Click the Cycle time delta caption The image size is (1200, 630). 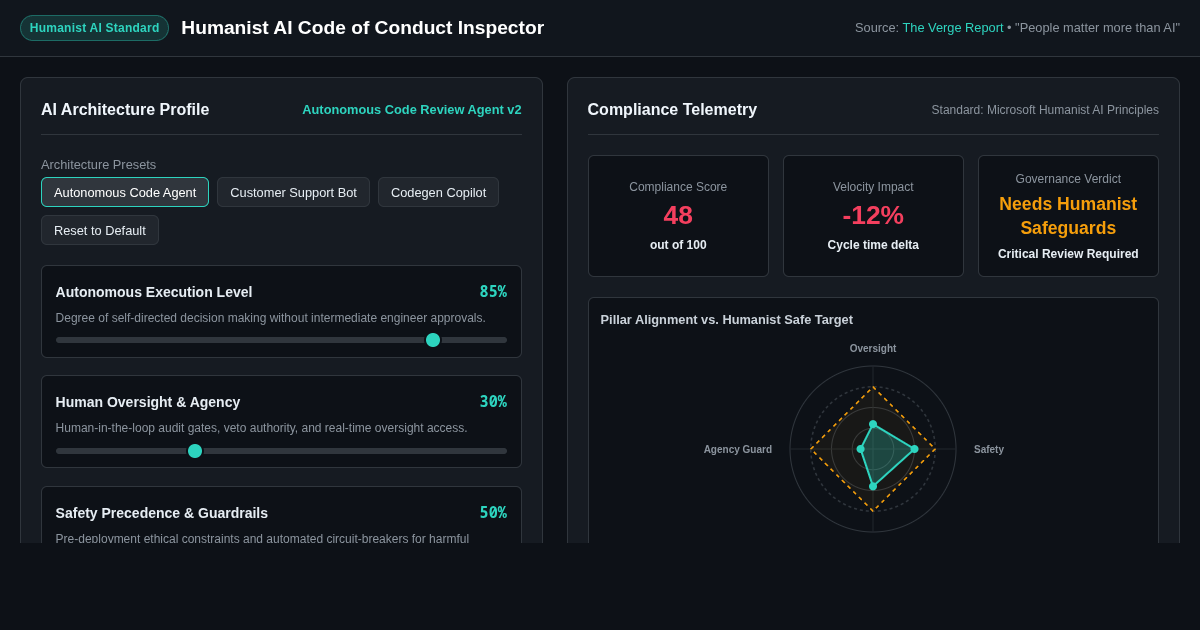(873, 245)
